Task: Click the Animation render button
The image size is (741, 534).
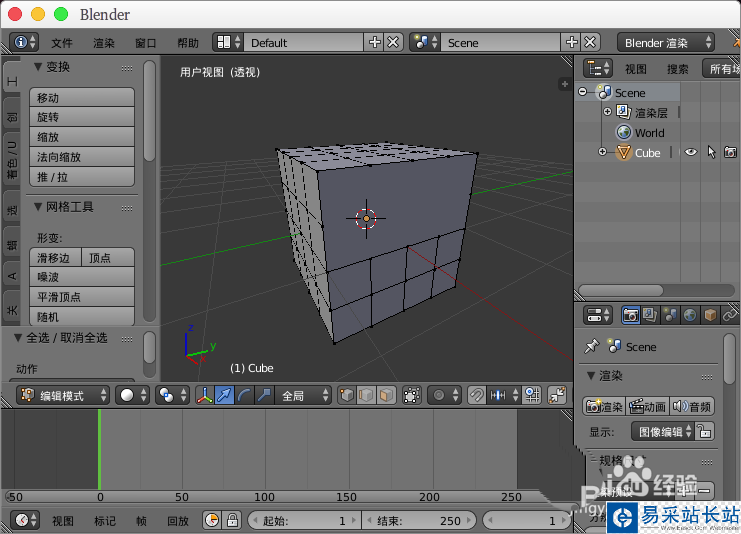Action: 647,406
